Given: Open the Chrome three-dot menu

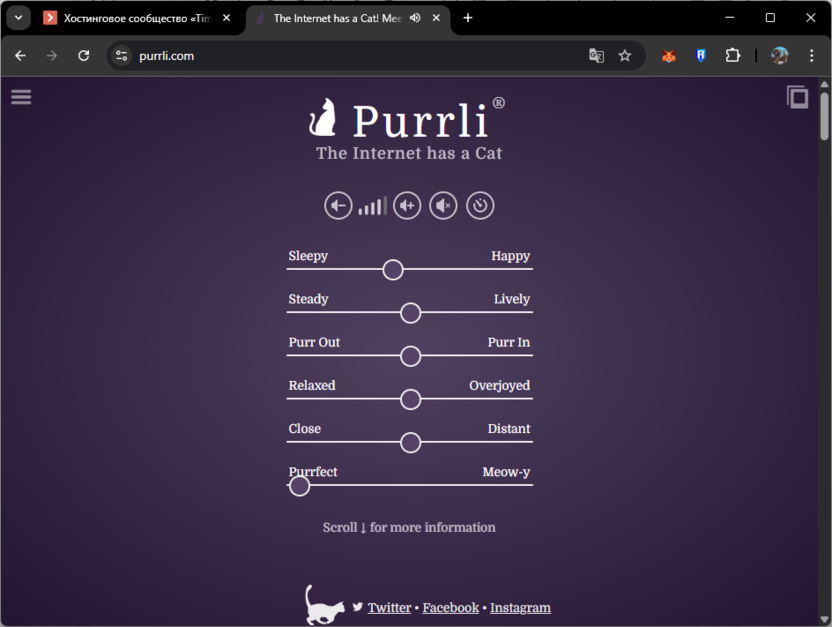Looking at the screenshot, I should pyautogui.click(x=813, y=56).
